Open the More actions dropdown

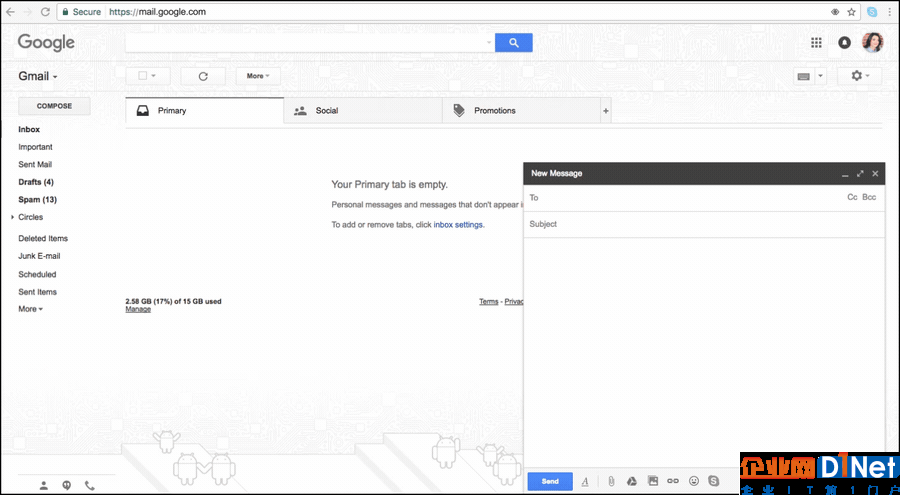258,76
